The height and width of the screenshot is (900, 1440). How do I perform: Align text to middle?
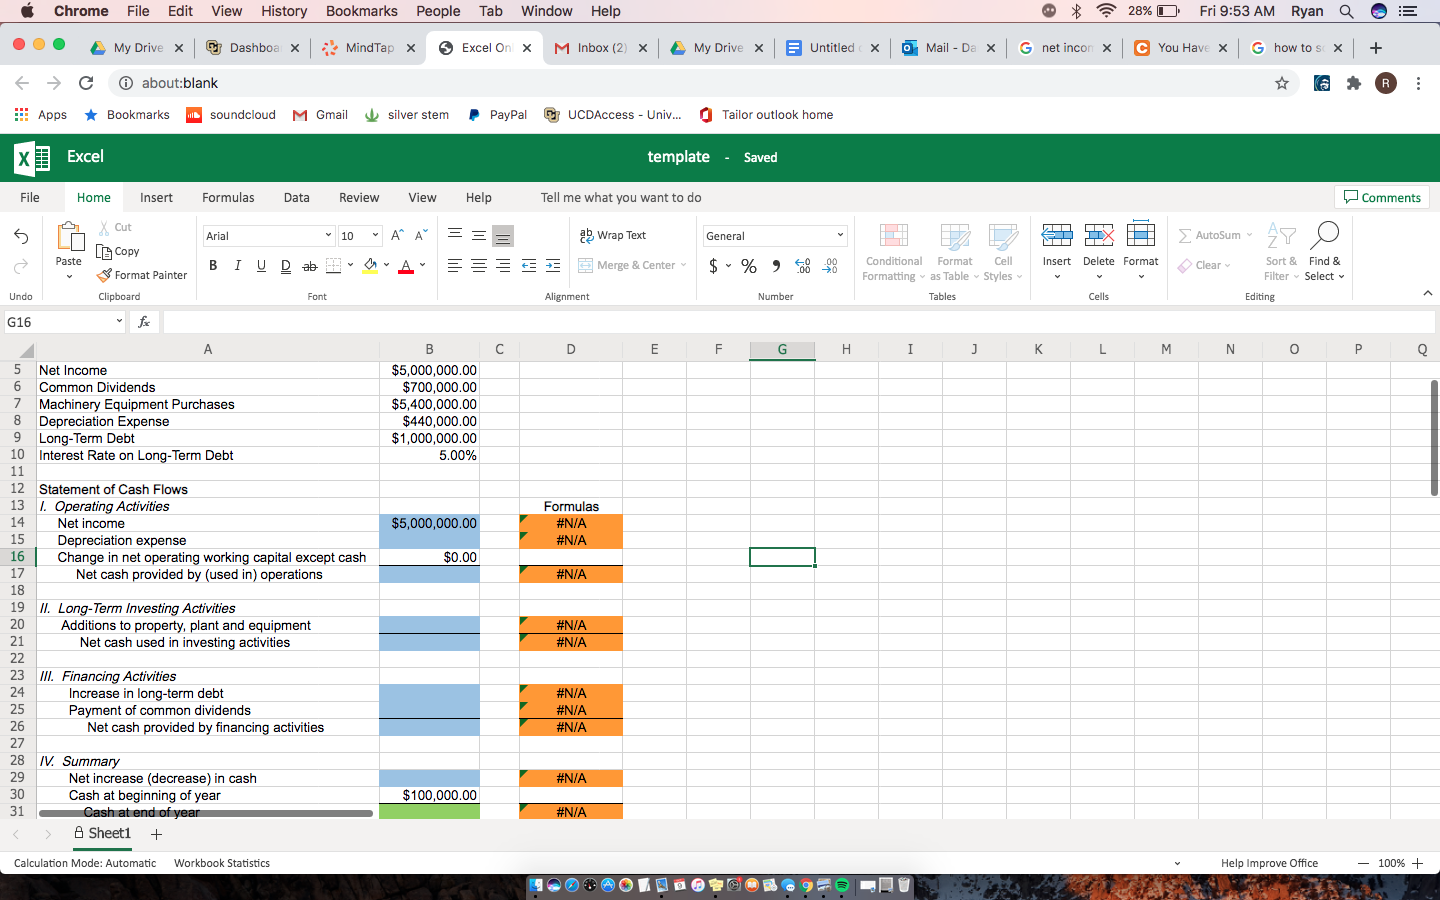(479, 235)
